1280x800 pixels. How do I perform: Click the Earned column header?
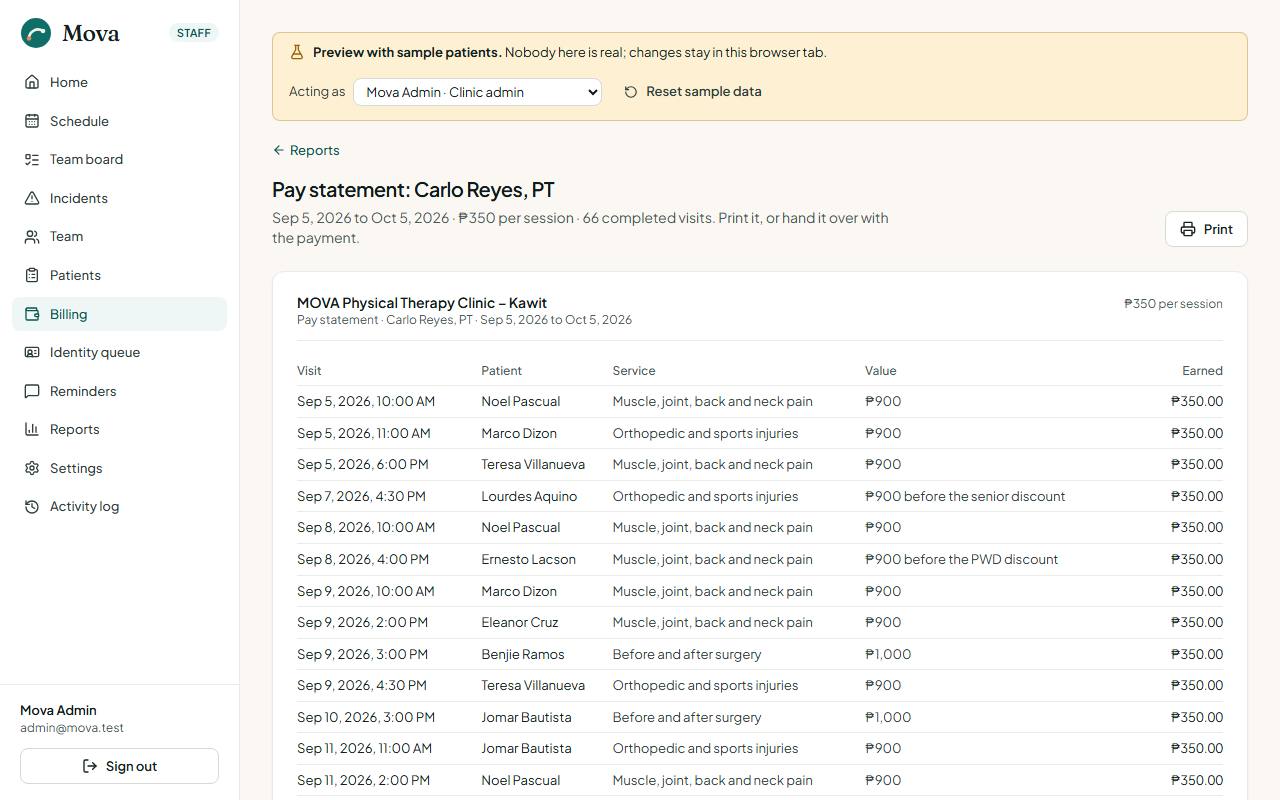[x=1202, y=370]
